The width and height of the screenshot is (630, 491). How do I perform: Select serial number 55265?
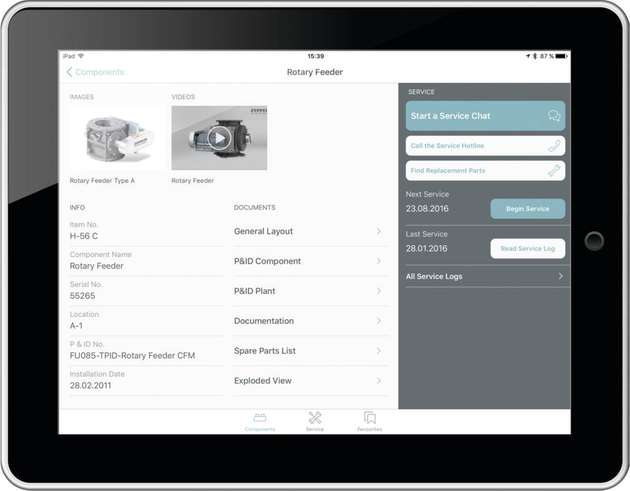tap(82, 296)
